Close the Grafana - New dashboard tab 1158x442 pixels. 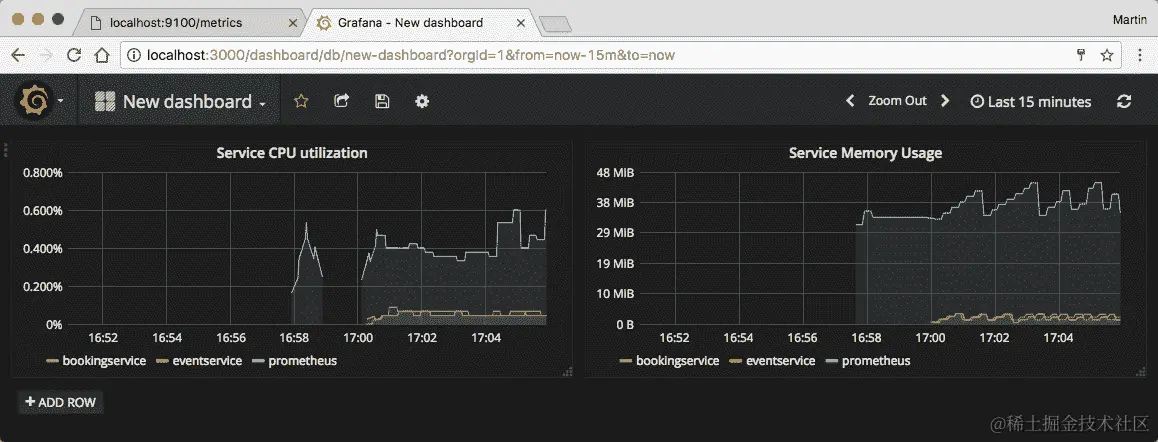pos(521,23)
